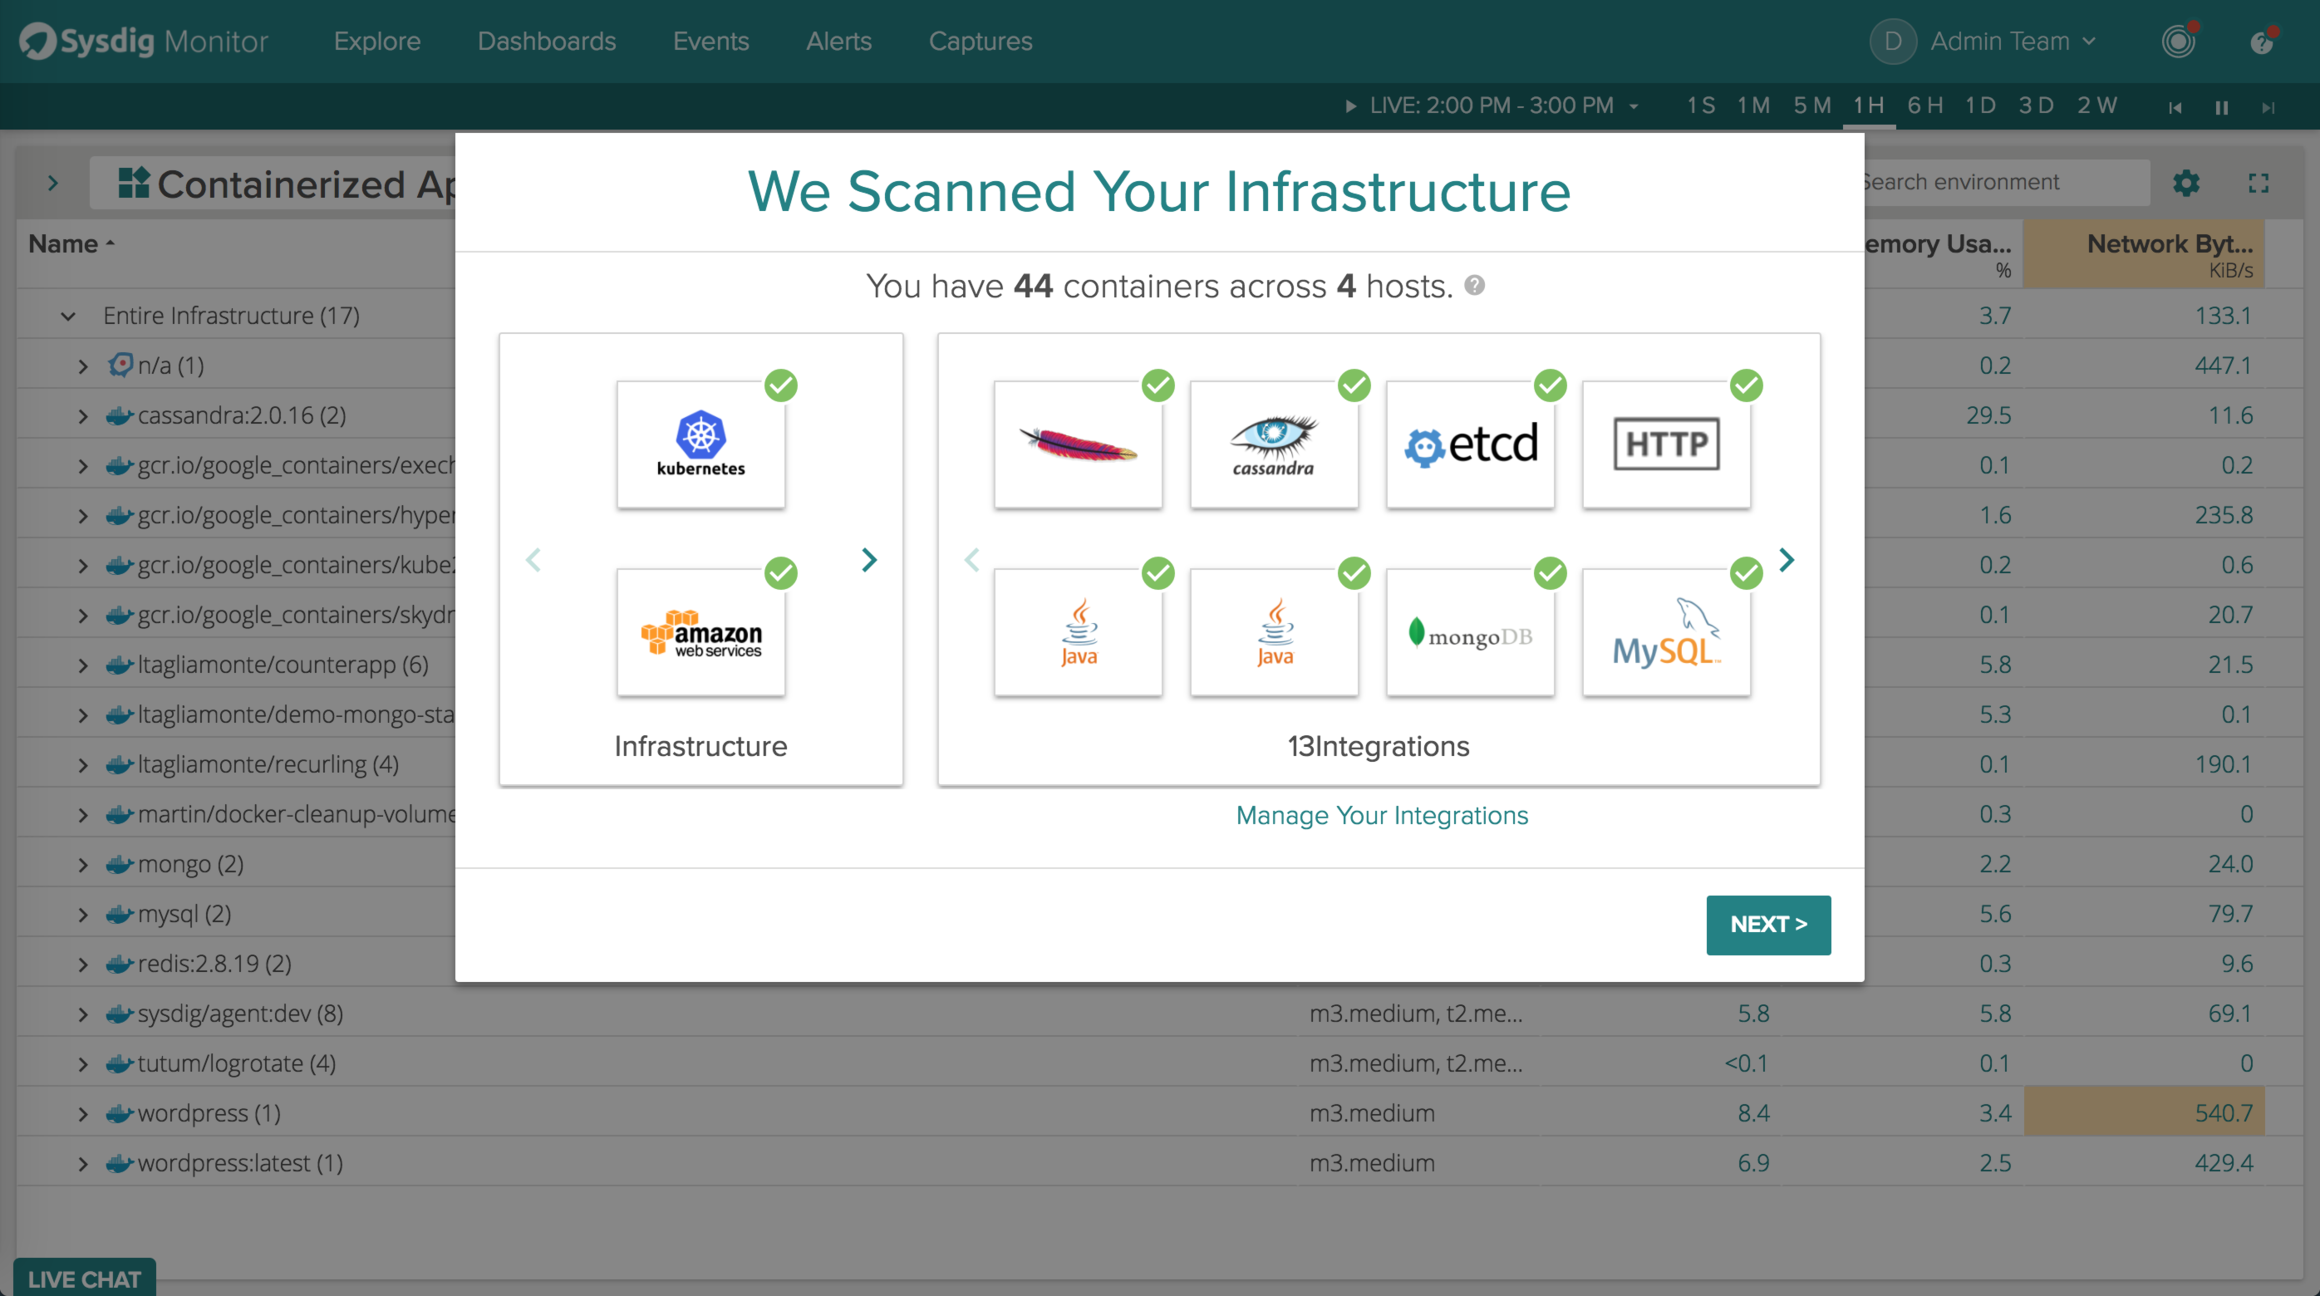Open the Cassandra integration tile

coord(1274,444)
